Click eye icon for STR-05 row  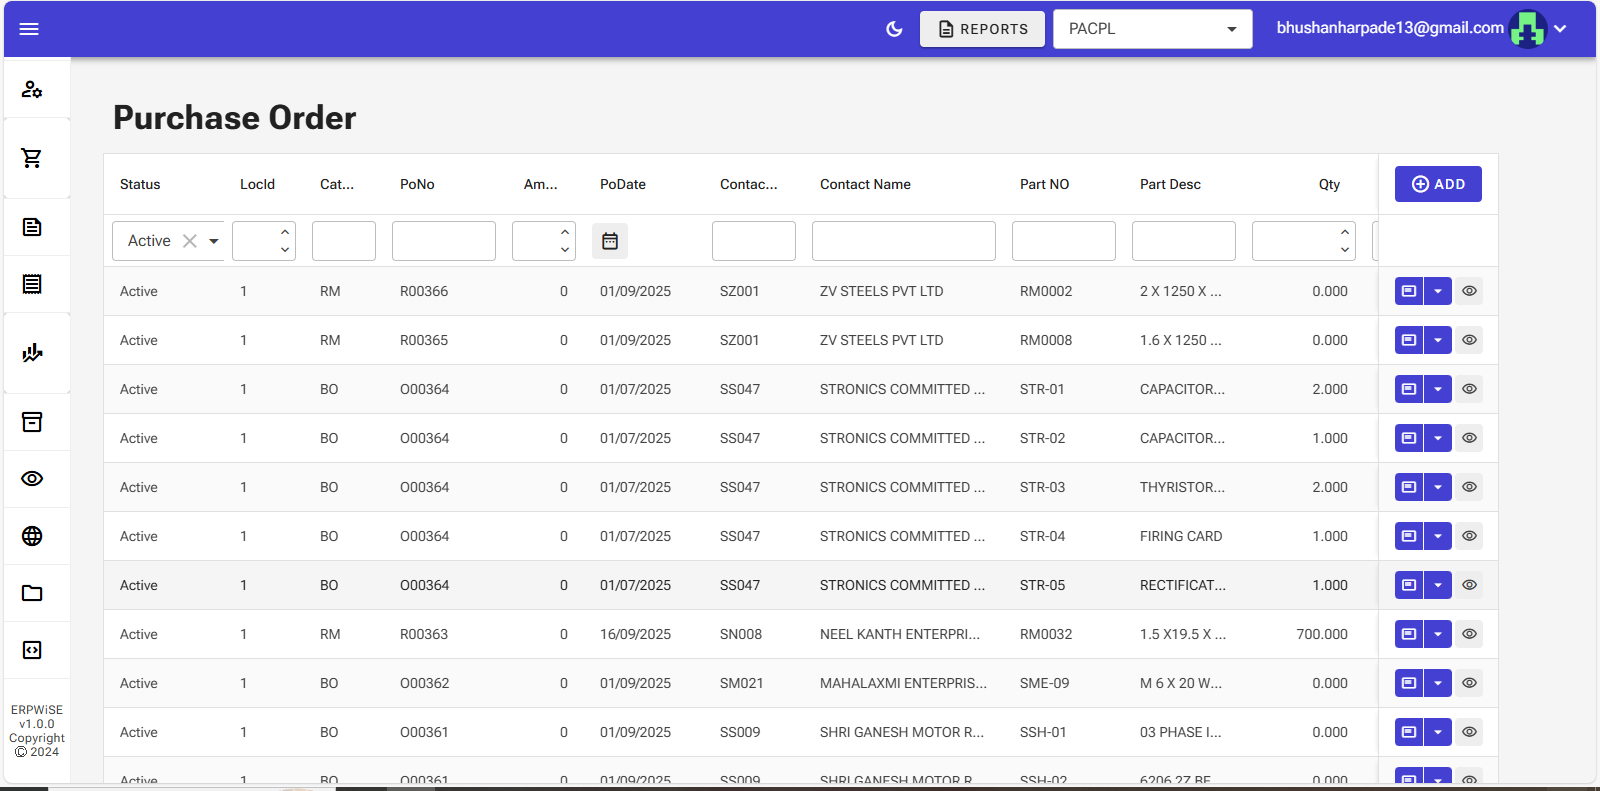1469,585
